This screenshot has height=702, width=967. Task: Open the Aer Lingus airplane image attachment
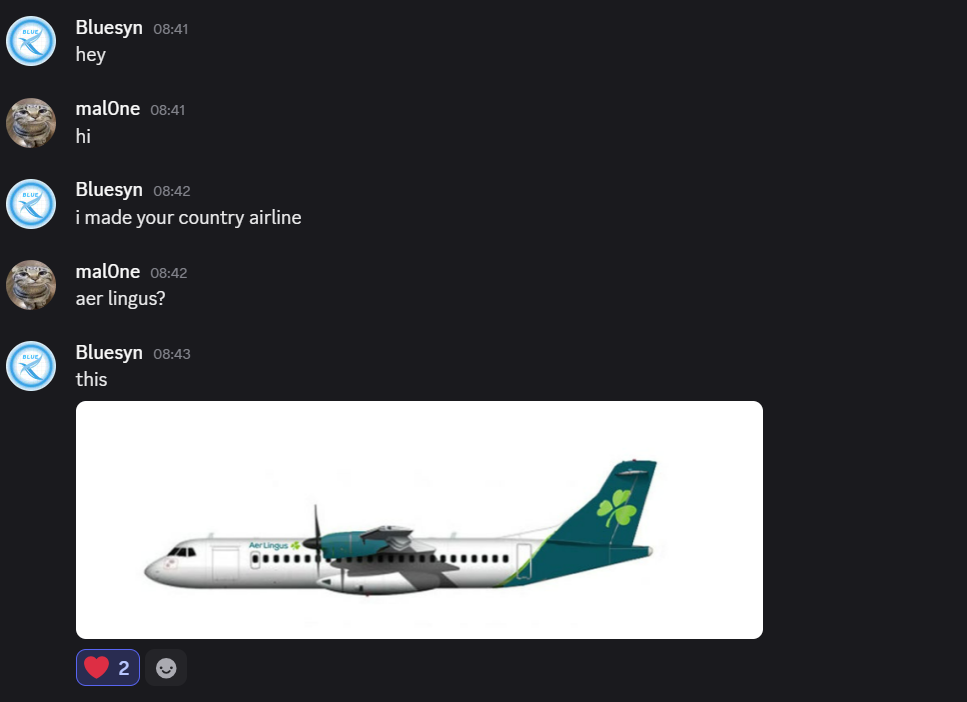pos(419,520)
